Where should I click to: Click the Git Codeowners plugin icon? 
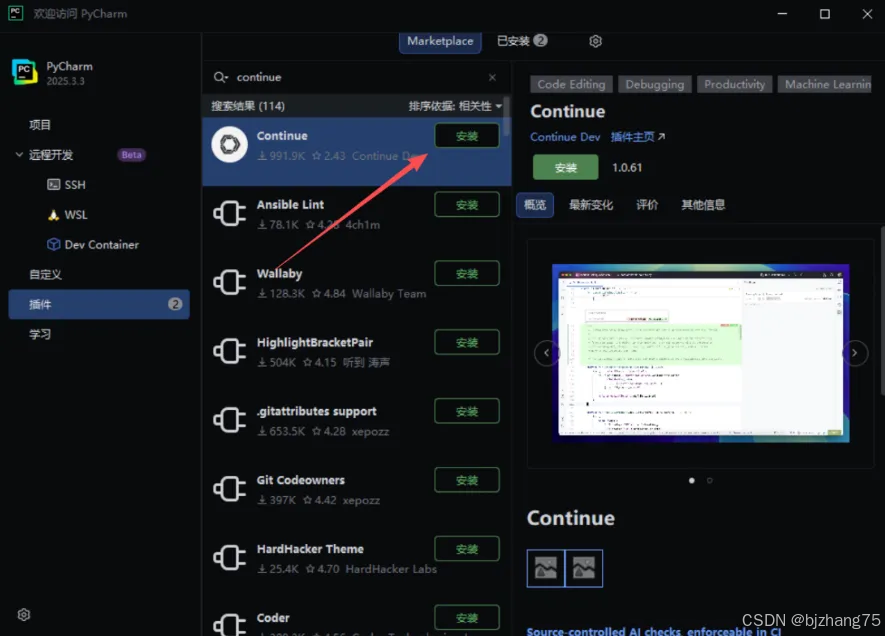point(230,489)
